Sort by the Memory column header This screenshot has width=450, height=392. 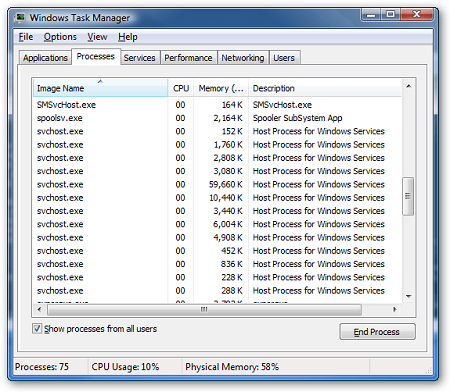pos(221,88)
